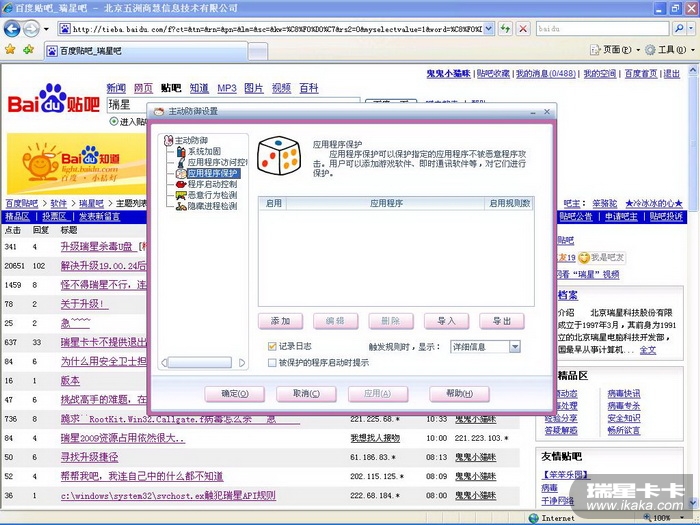Click the dice icon in dialog
The height and width of the screenshot is (525, 700).
click(x=279, y=156)
